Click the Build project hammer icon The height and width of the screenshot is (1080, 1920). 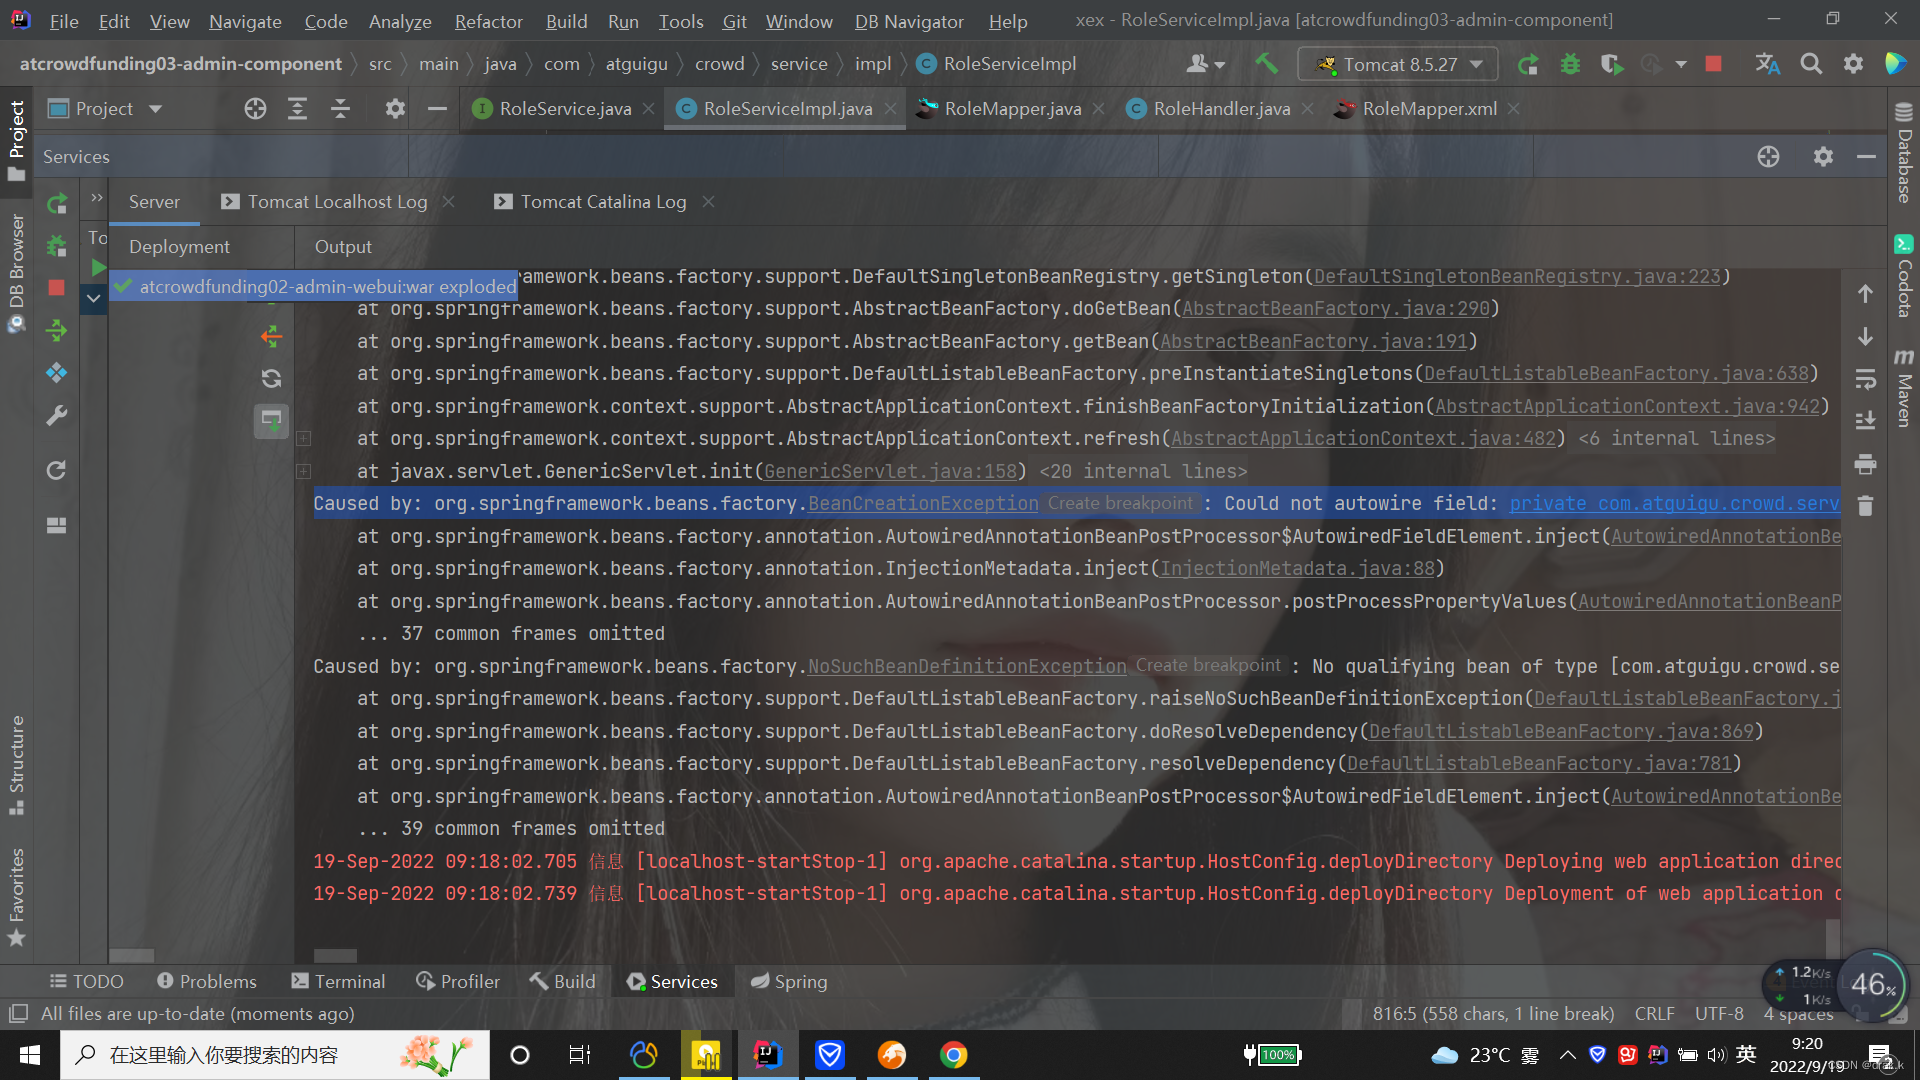(x=1266, y=64)
